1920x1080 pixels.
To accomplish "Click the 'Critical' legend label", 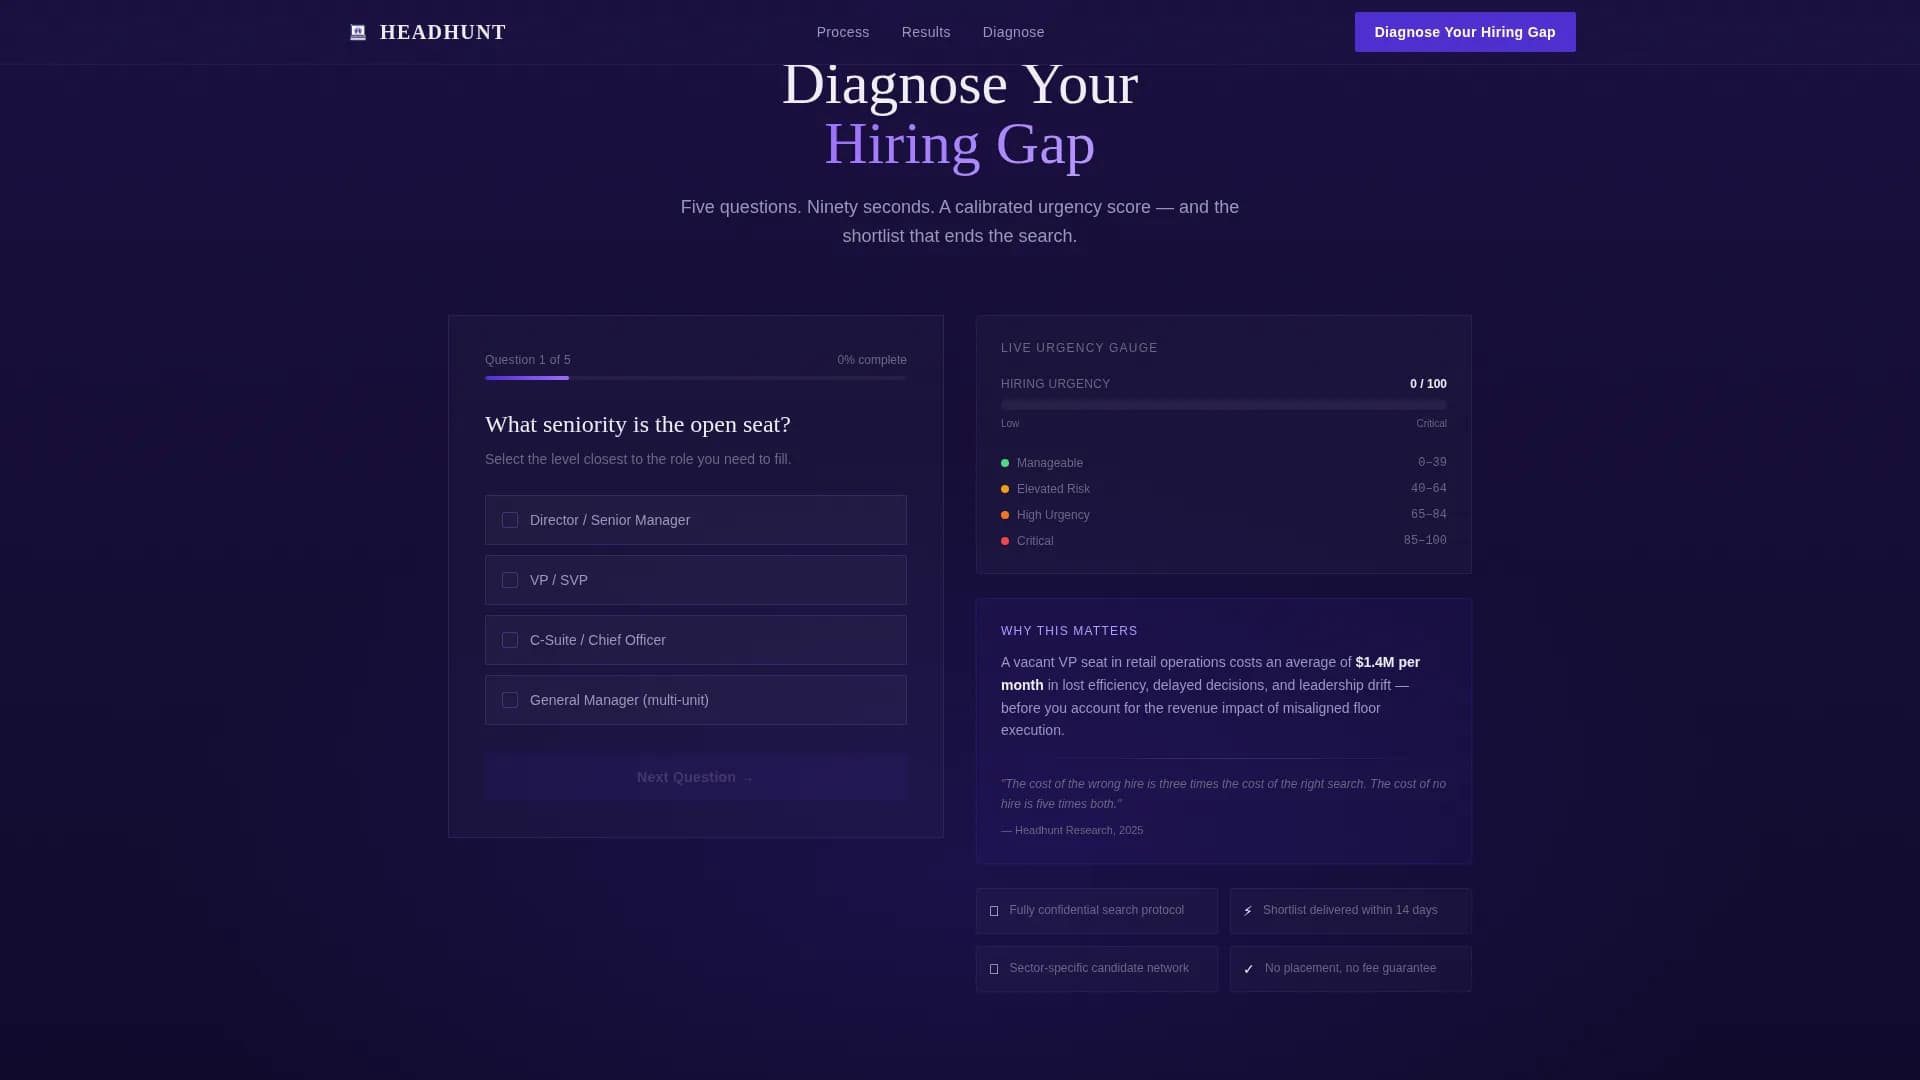I will 1035,541.
